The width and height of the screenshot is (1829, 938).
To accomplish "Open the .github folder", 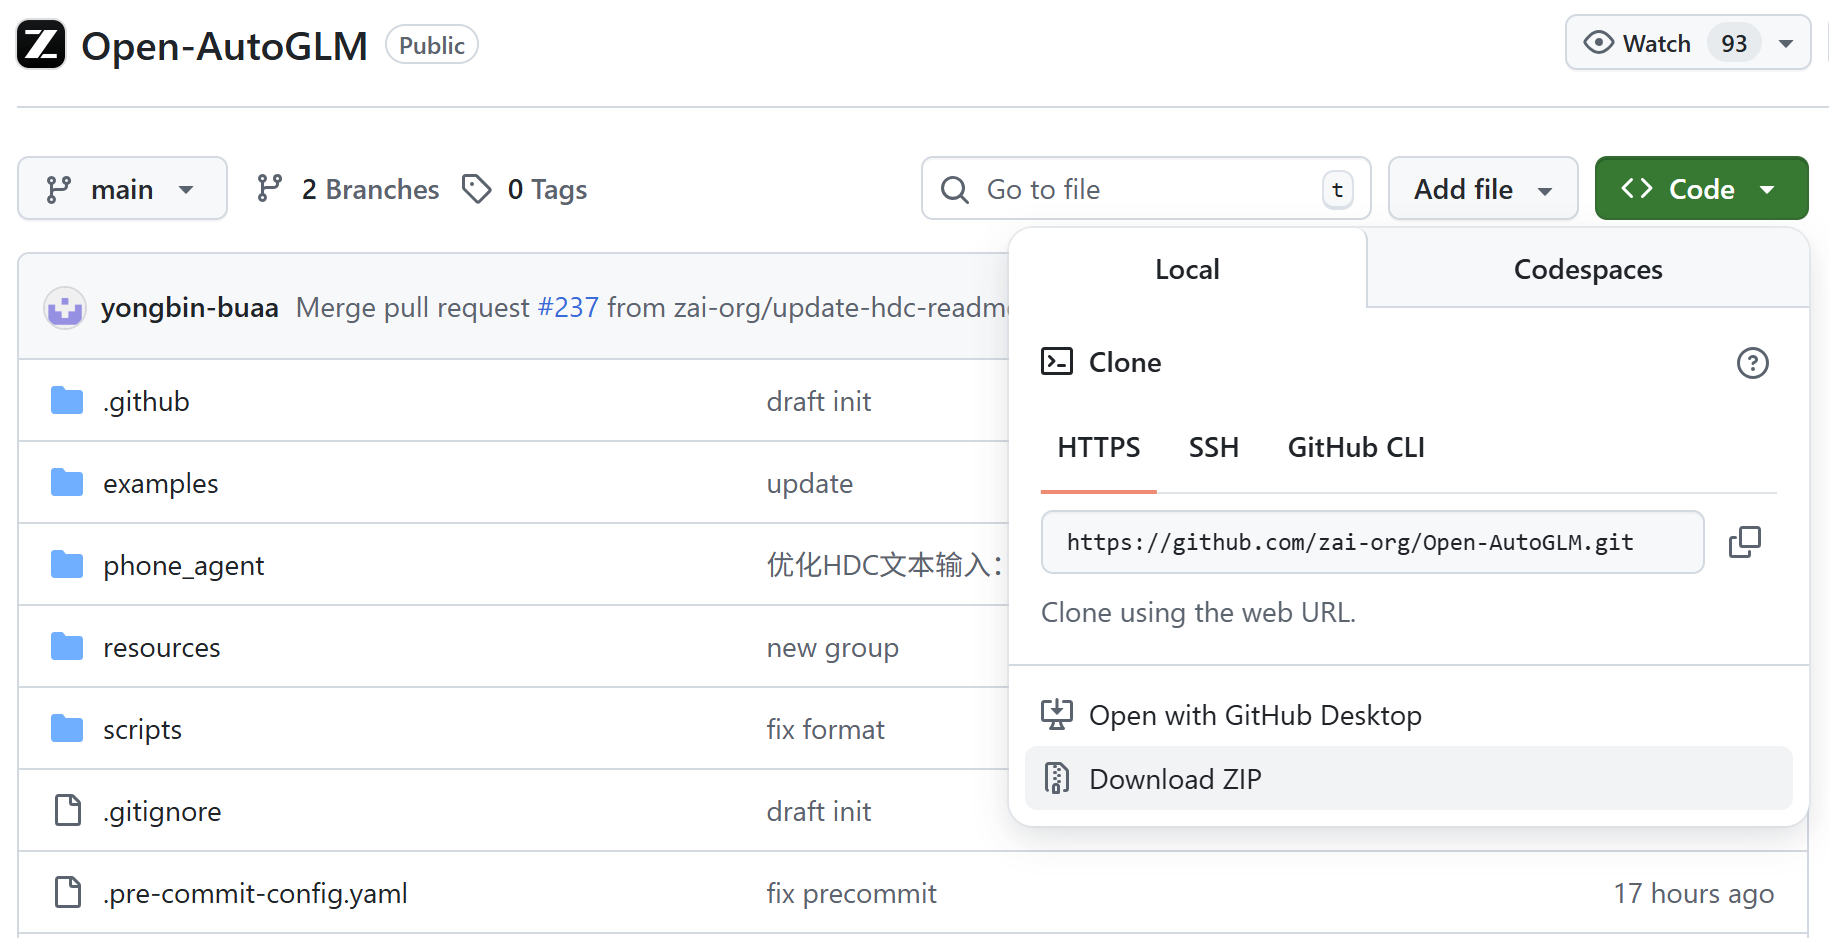I will click(x=146, y=401).
